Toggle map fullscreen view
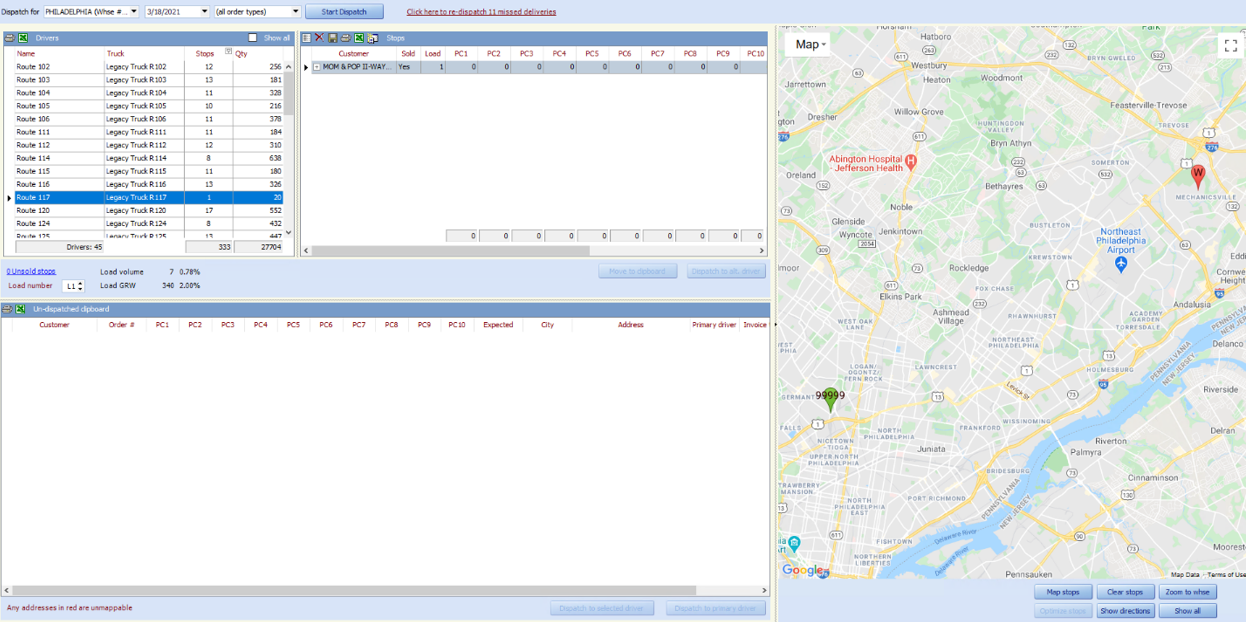1246x622 pixels. point(1231,46)
